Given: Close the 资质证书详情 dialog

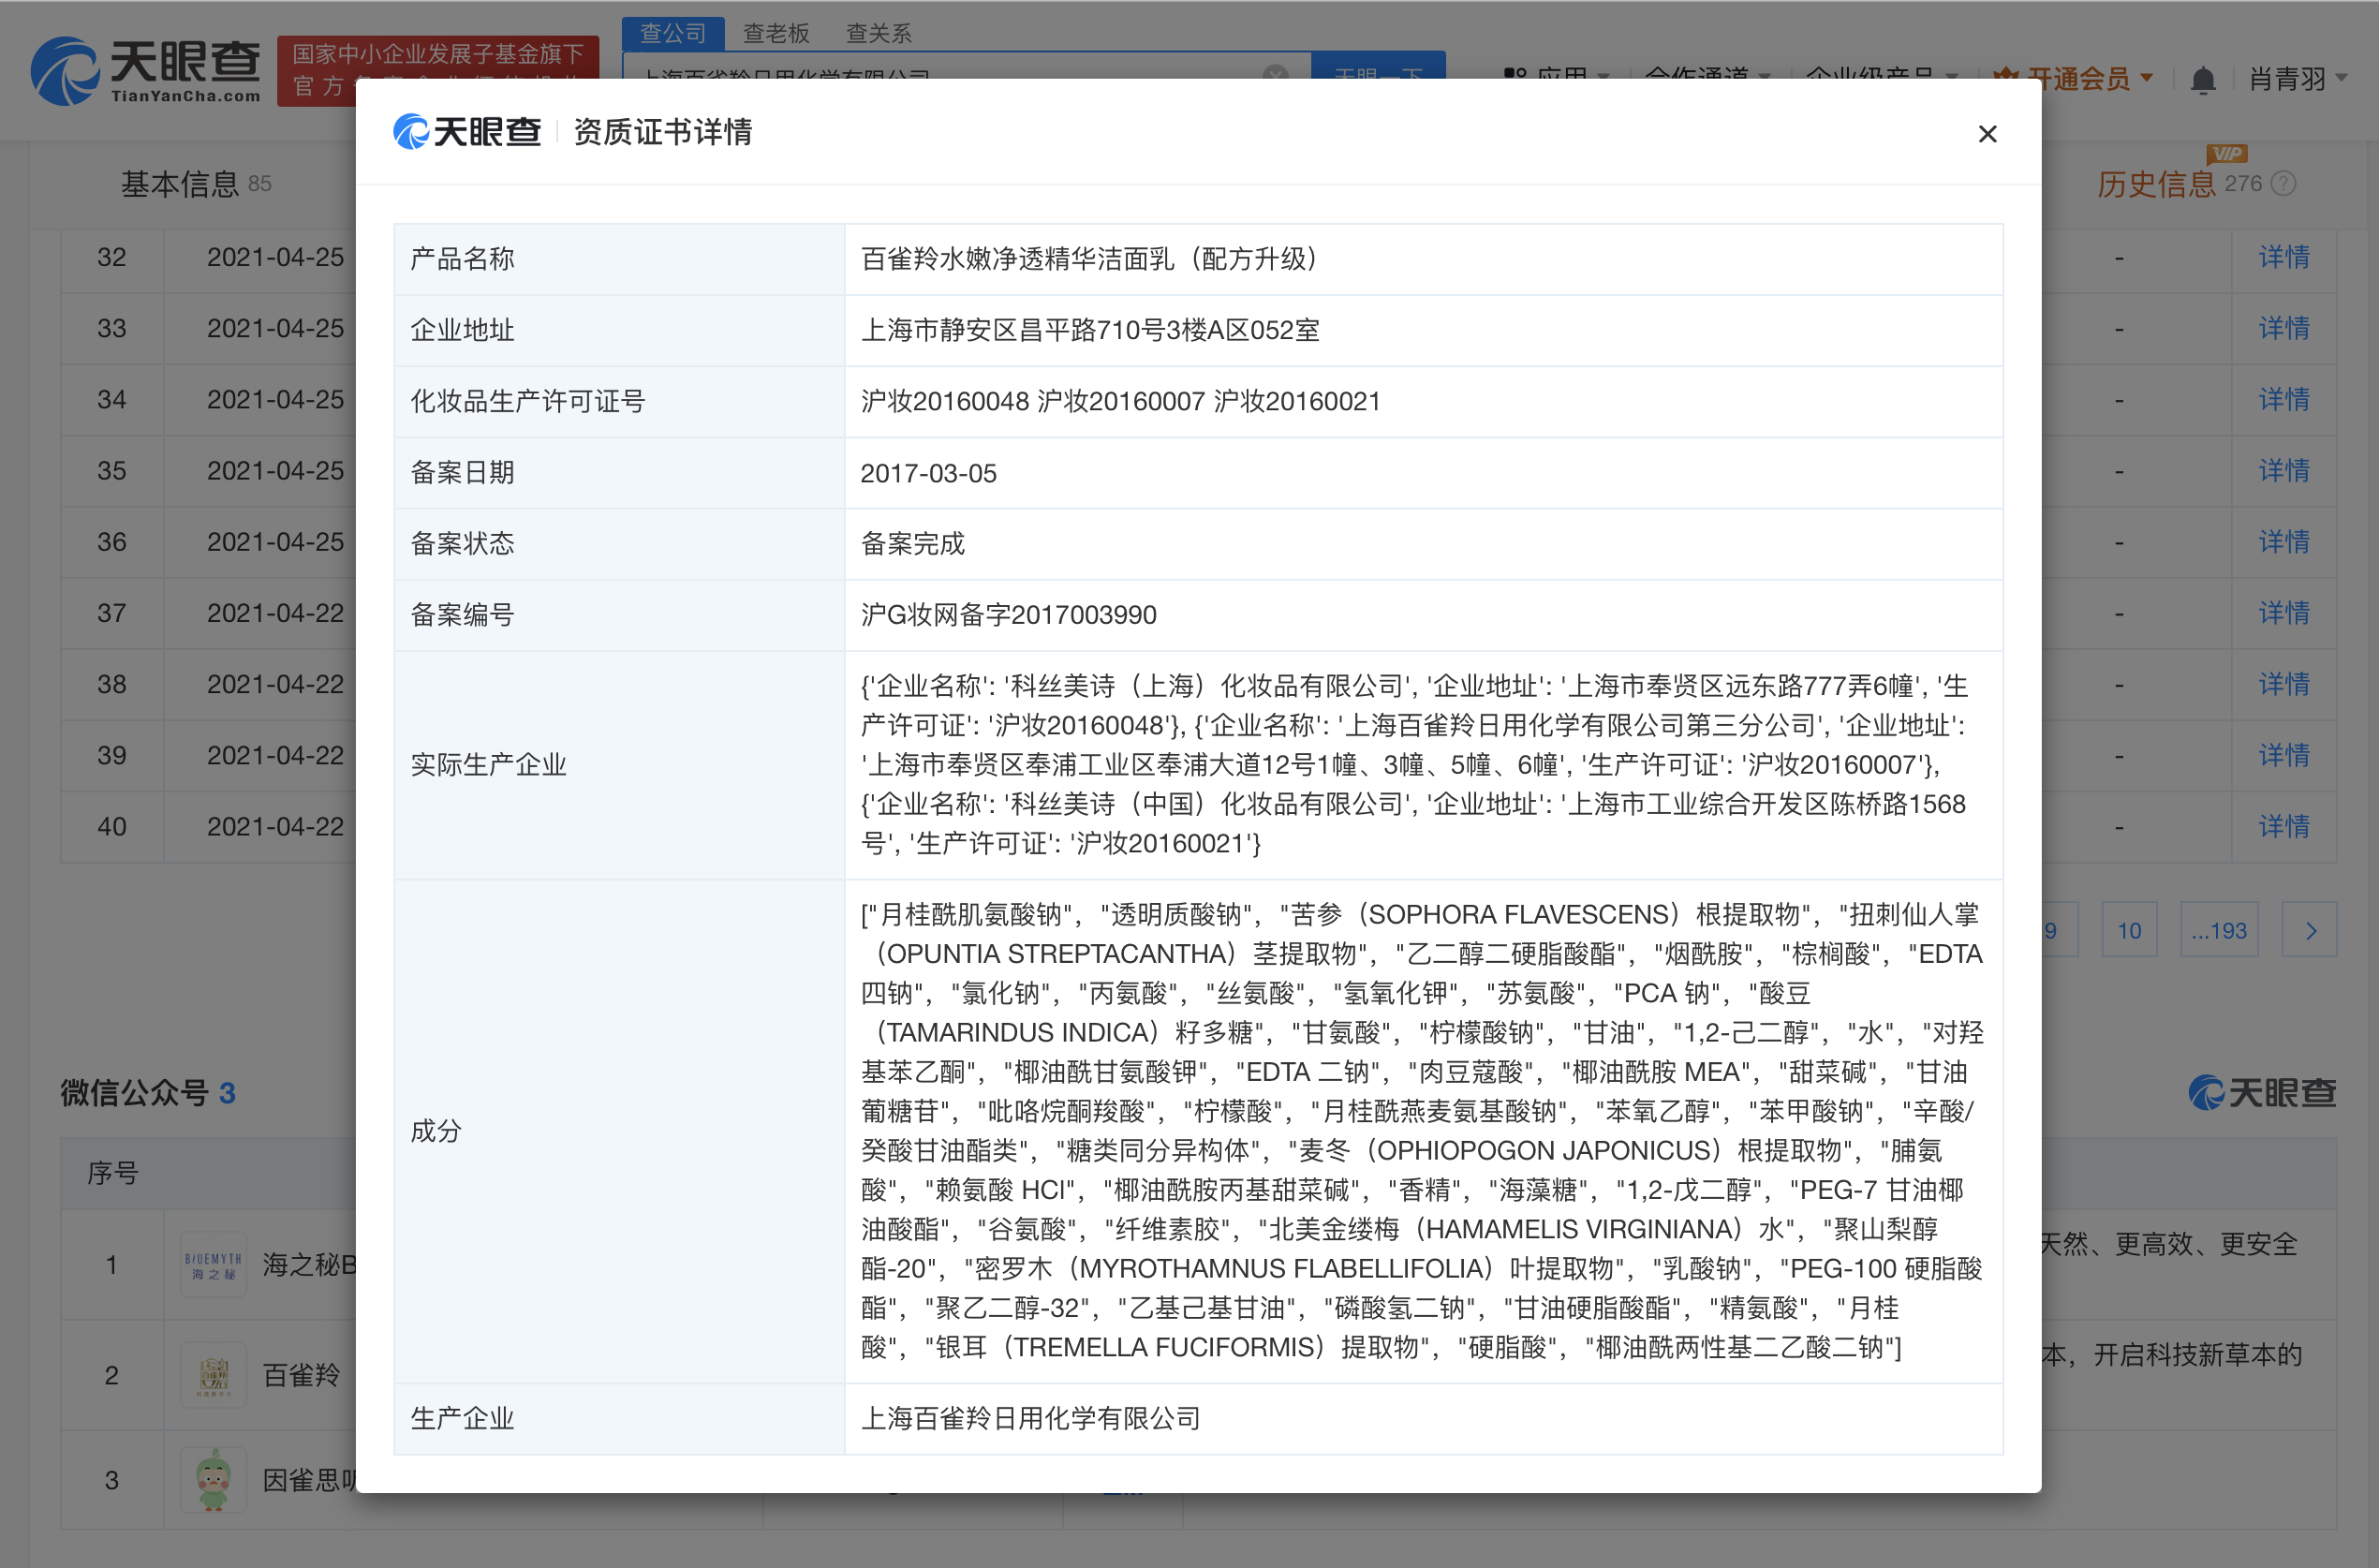Looking at the screenshot, I should [1987, 134].
